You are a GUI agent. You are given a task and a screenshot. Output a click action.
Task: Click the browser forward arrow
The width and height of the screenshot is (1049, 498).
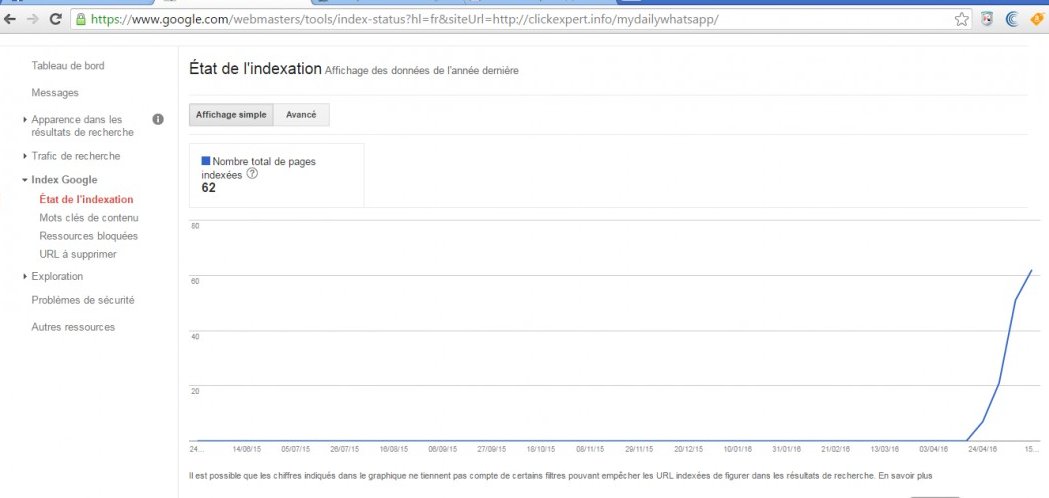coord(32,19)
